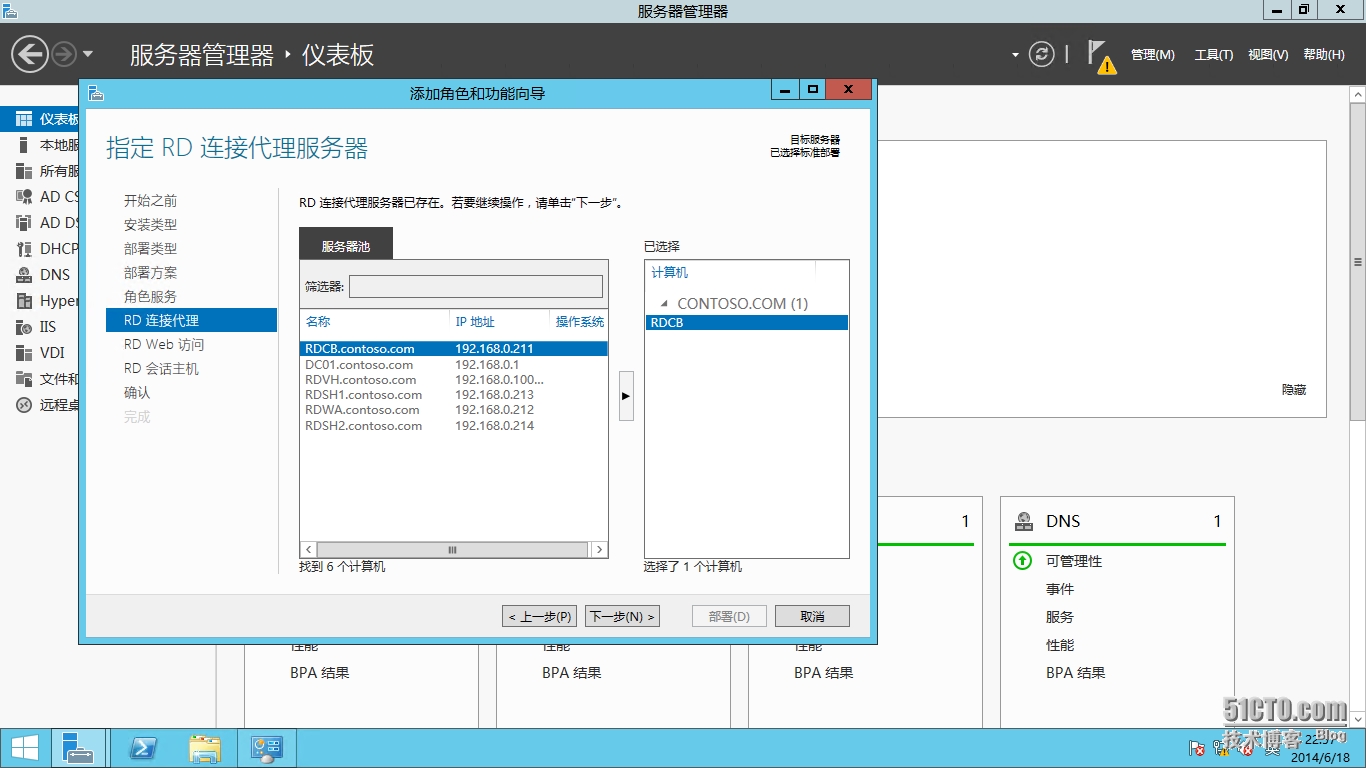This screenshot has height=768, width=1366.
Task: Click the 上一步(P) previous button
Action: coord(539,617)
